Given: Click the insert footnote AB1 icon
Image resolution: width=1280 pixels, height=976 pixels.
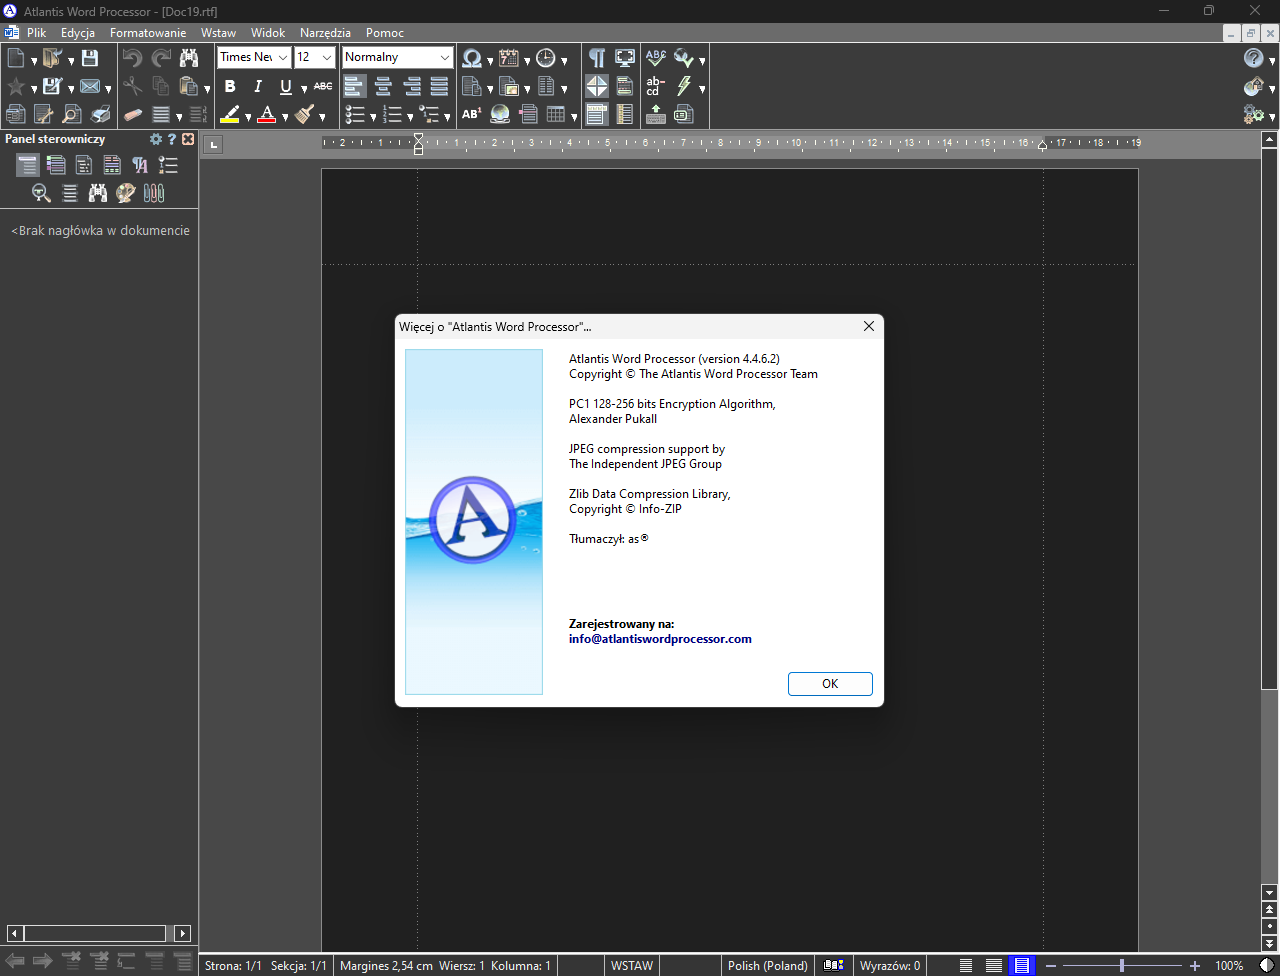Looking at the screenshot, I should click(472, 115).
